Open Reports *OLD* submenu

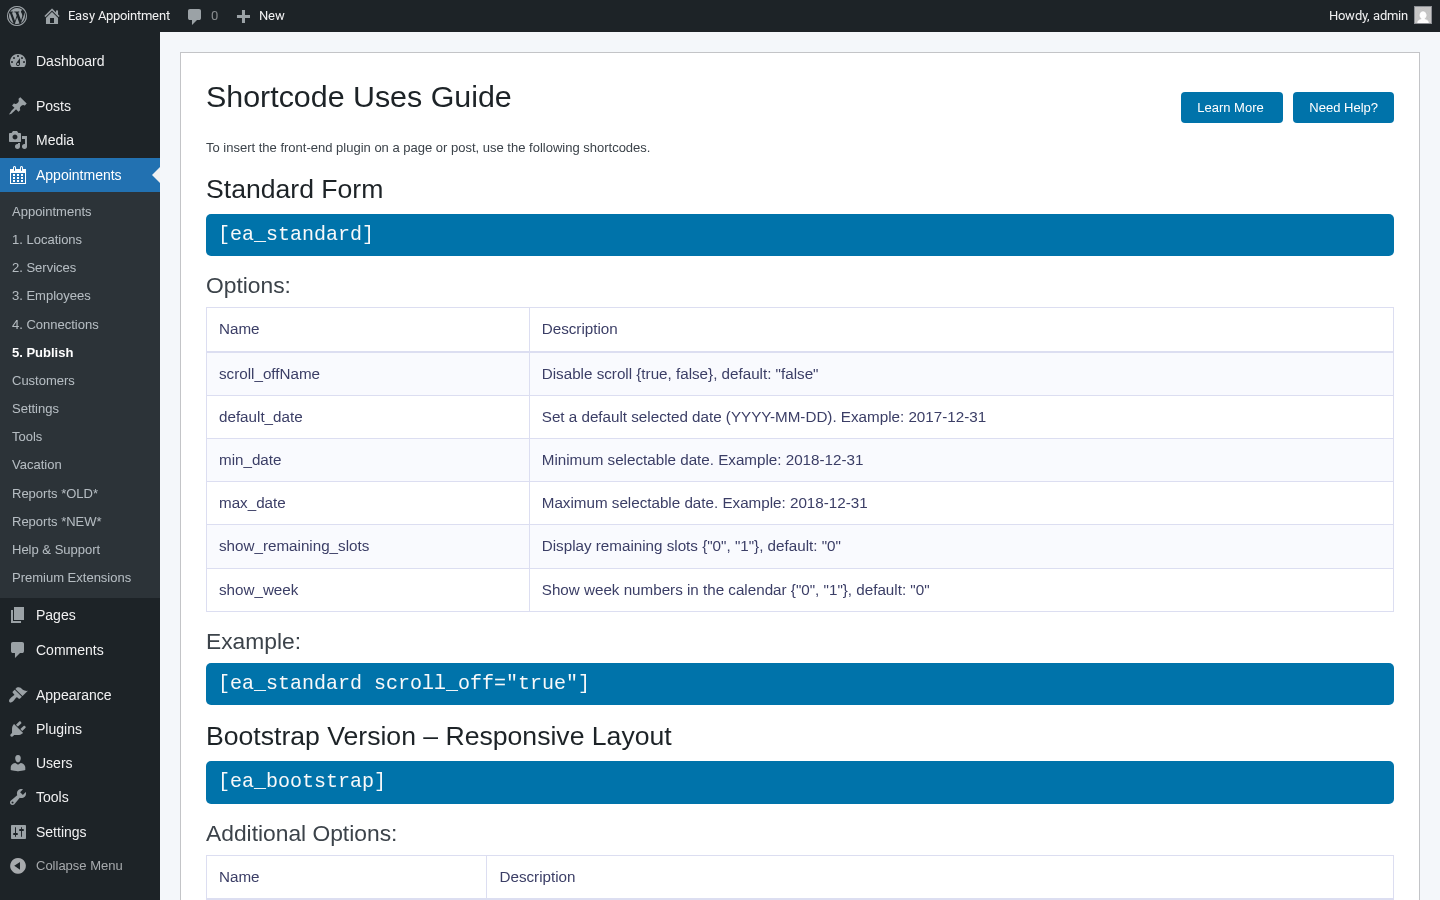pos(55,494)
